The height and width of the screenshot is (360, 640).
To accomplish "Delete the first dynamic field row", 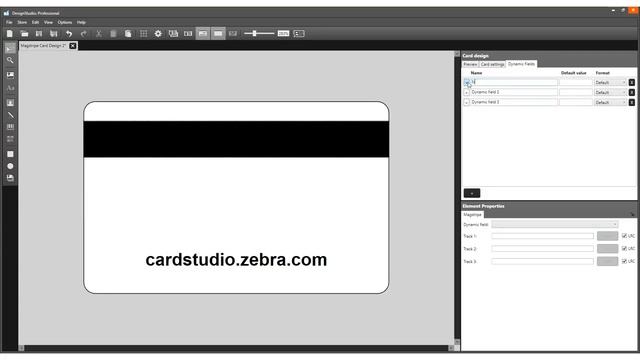I will click(x=631, y=82).
